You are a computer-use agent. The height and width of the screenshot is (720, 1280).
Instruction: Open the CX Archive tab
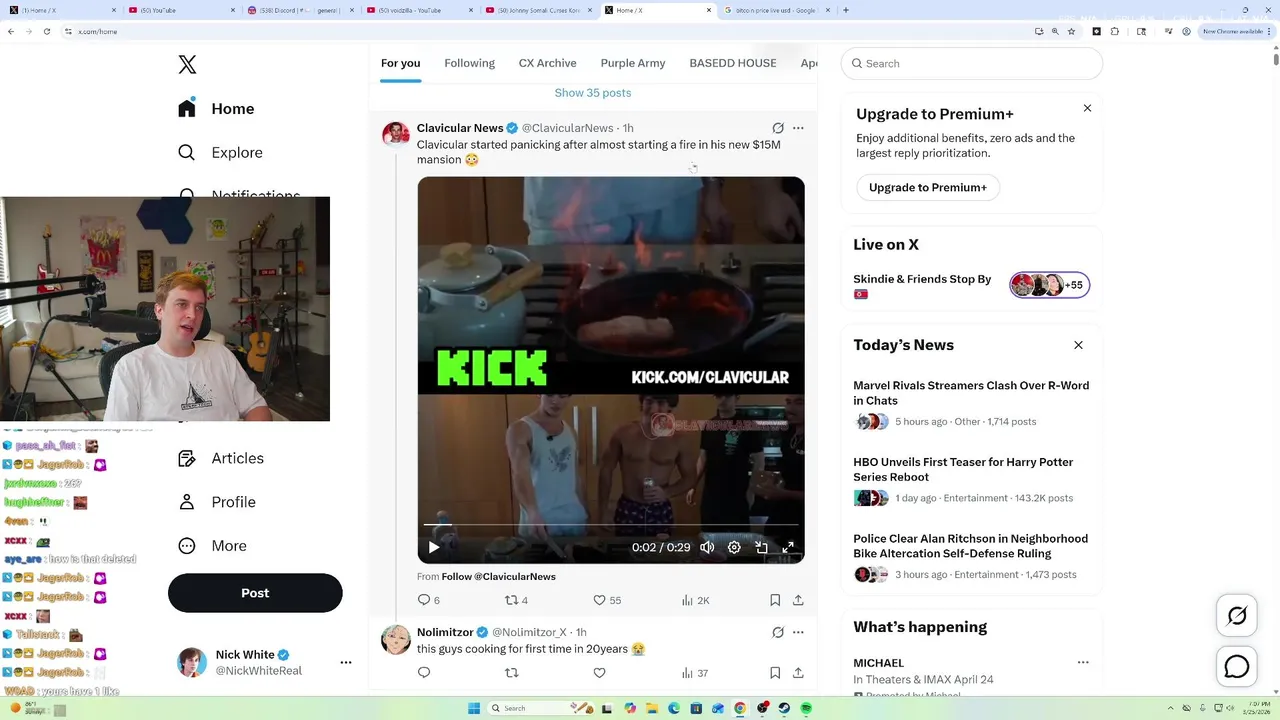[x=547, y=63]
